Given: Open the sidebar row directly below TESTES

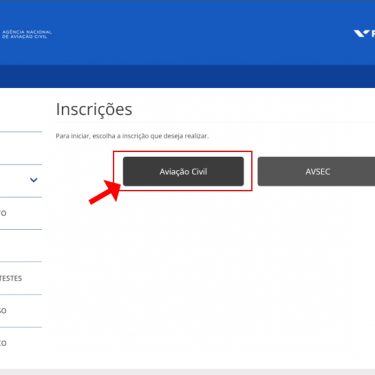Looking at the screenshot, I should pyautogui.click(x=21, y=311).
